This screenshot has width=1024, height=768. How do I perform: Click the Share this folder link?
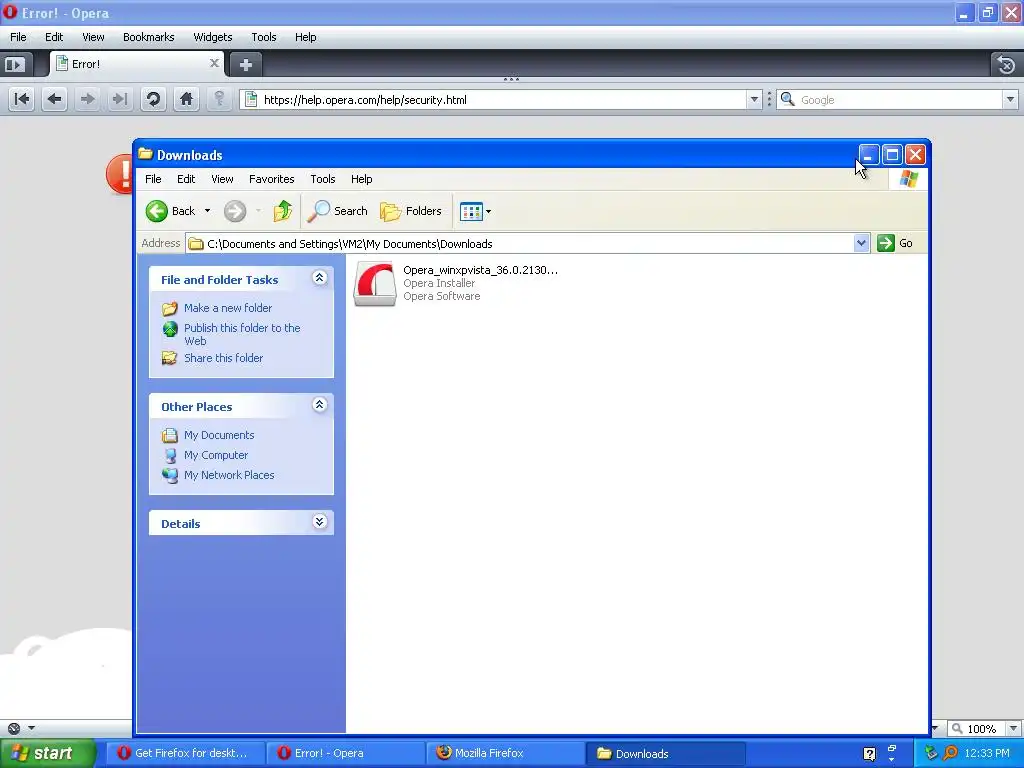(223, 358)
